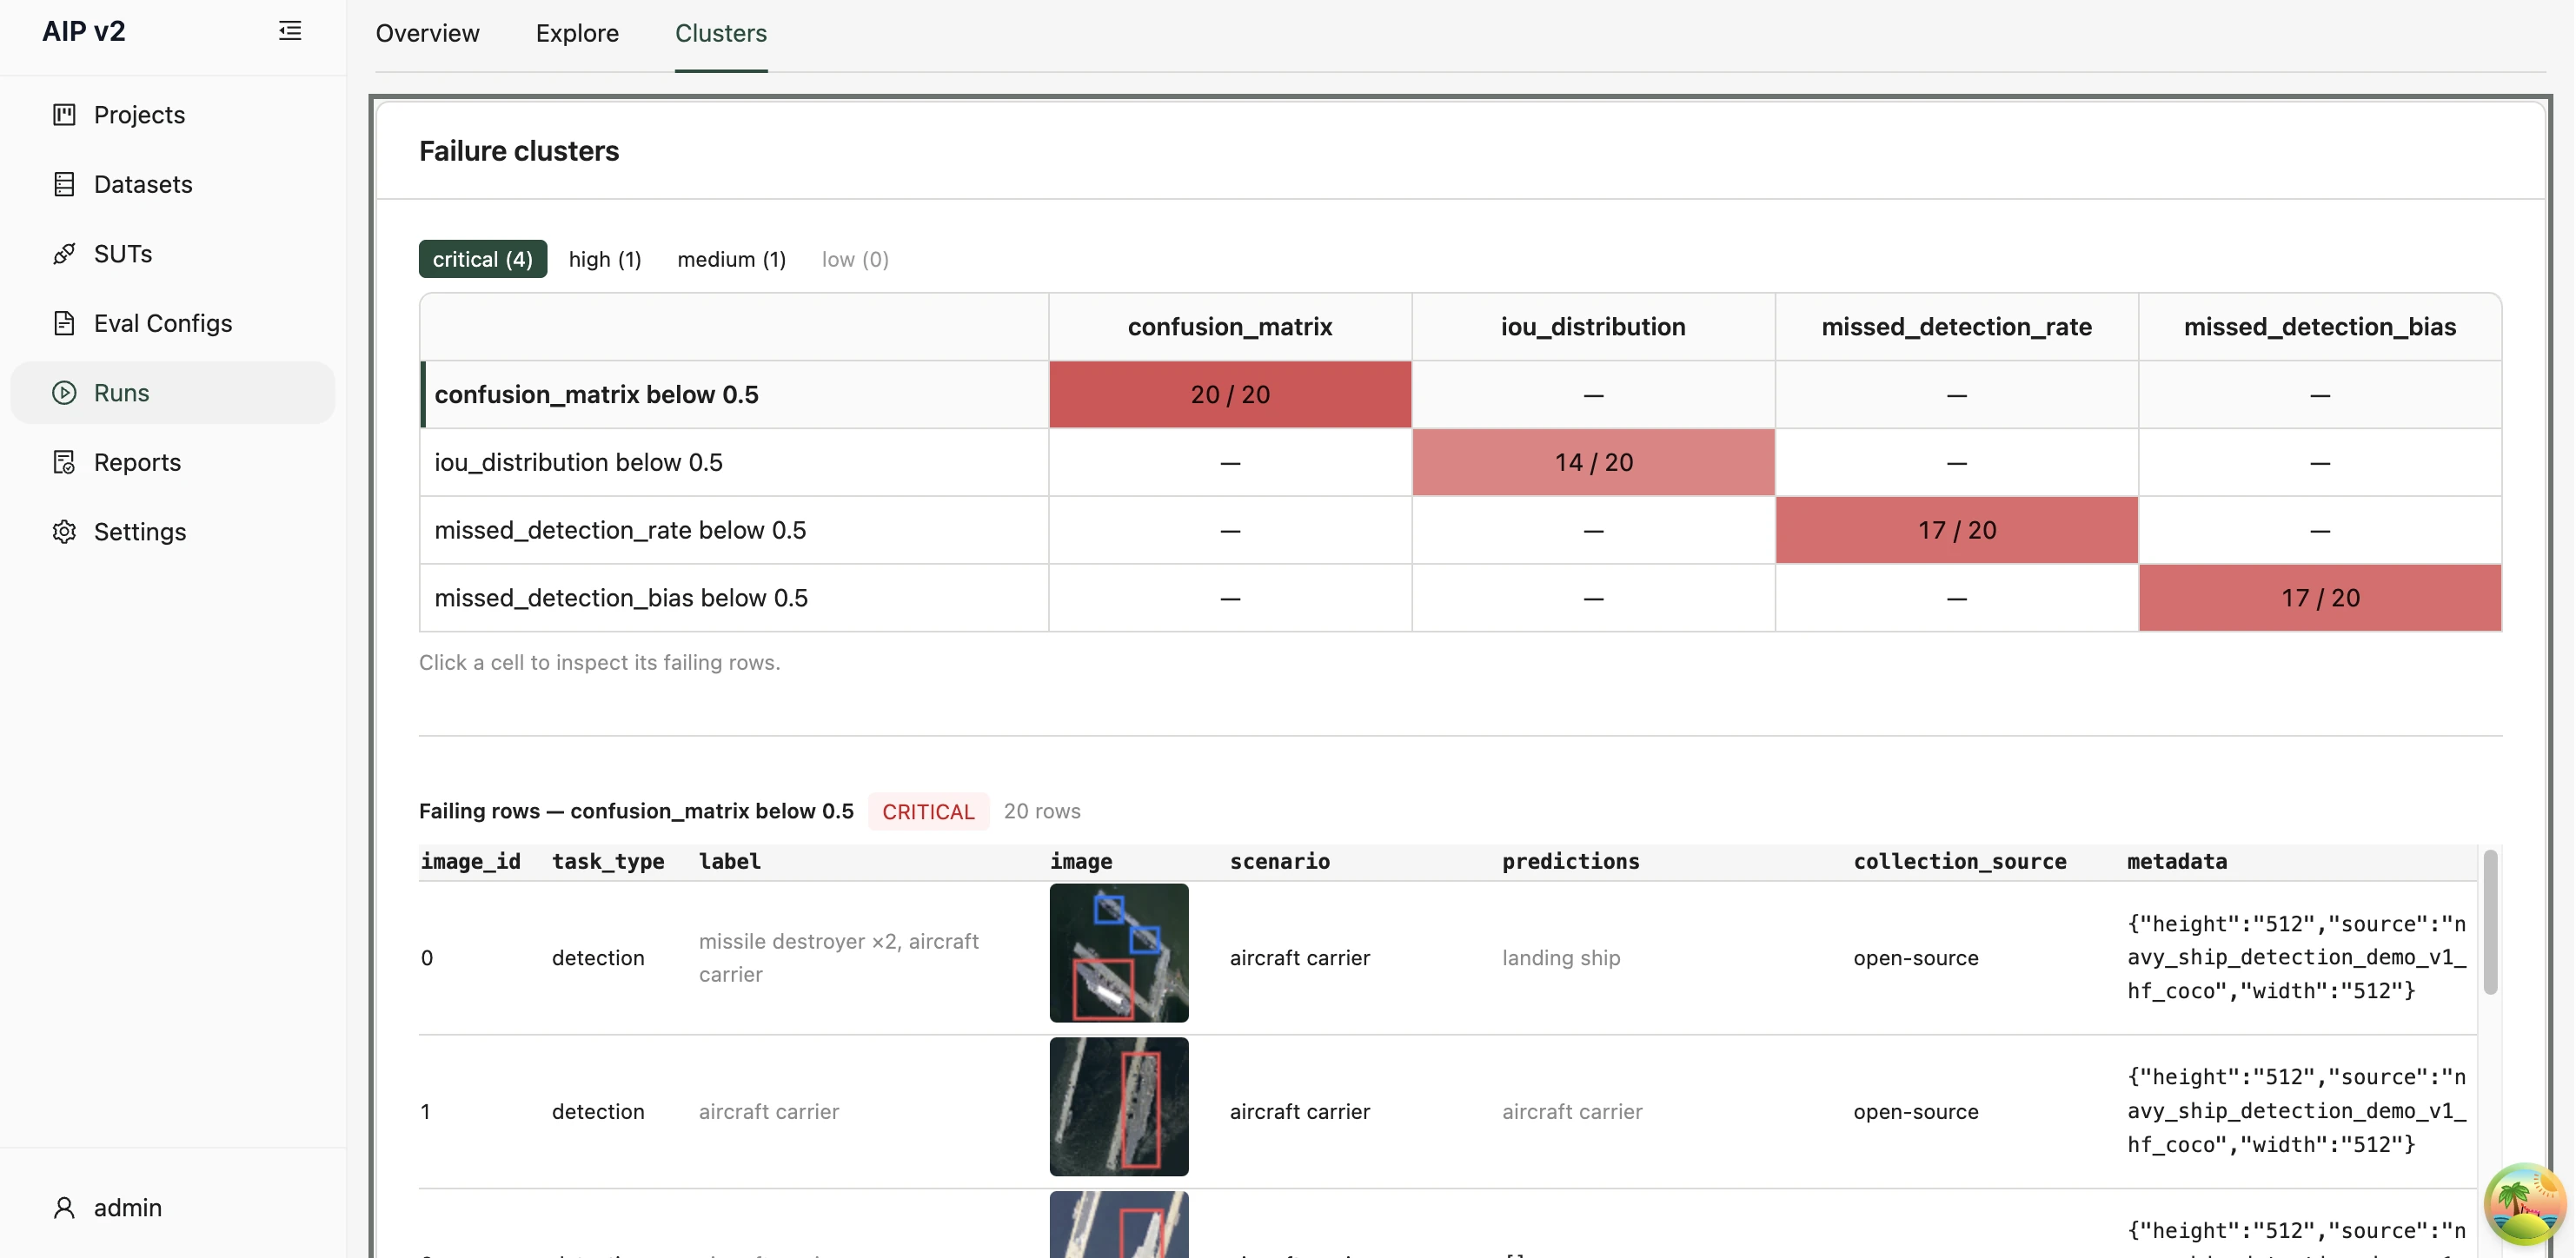
Task: Go to Datasets page
Action: (143, 184)
